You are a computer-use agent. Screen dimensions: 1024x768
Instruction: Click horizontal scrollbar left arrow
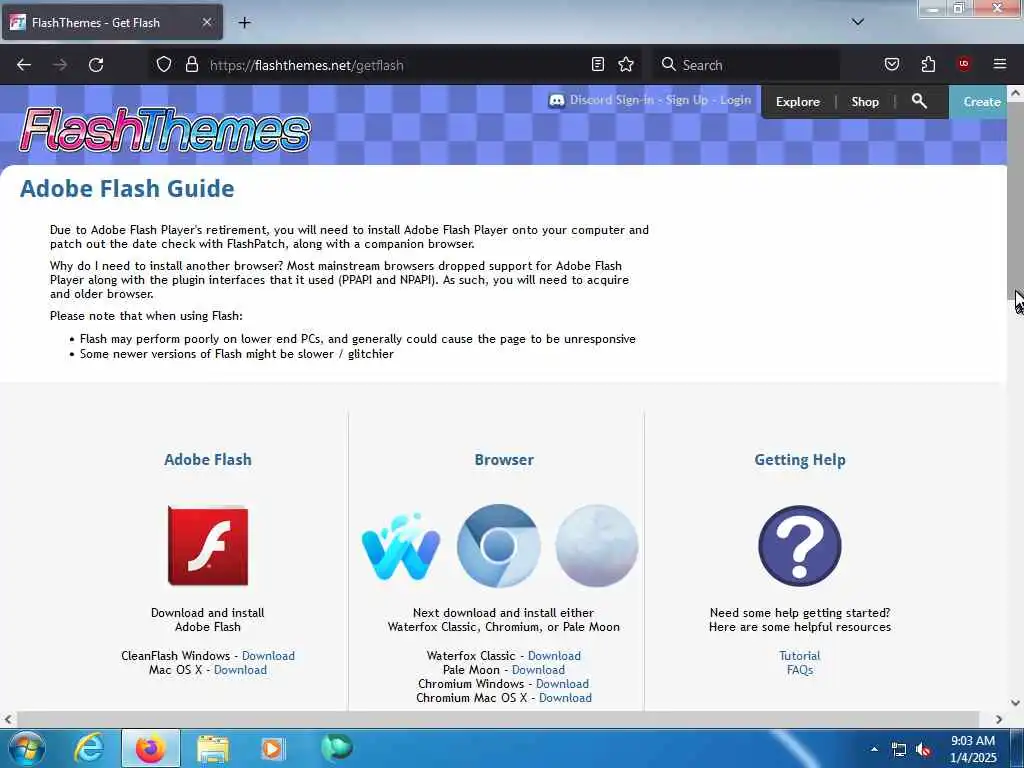8,719
